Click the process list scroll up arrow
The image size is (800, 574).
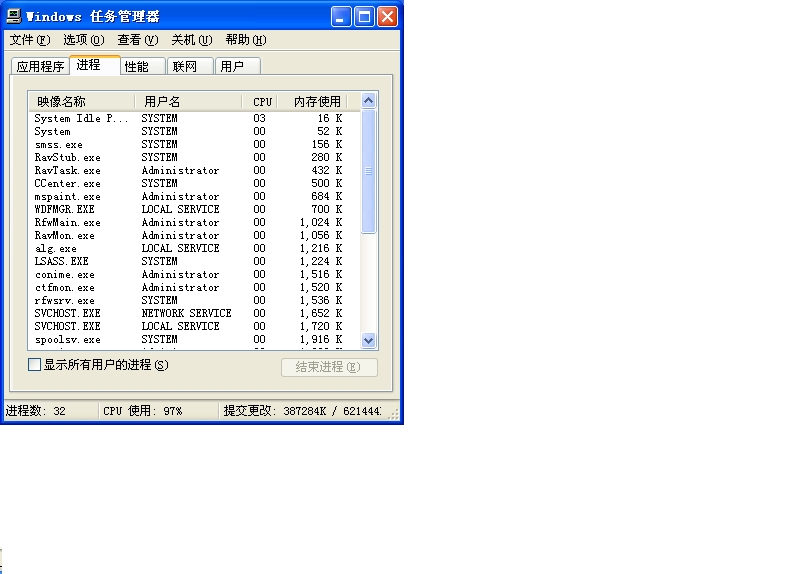368,101
